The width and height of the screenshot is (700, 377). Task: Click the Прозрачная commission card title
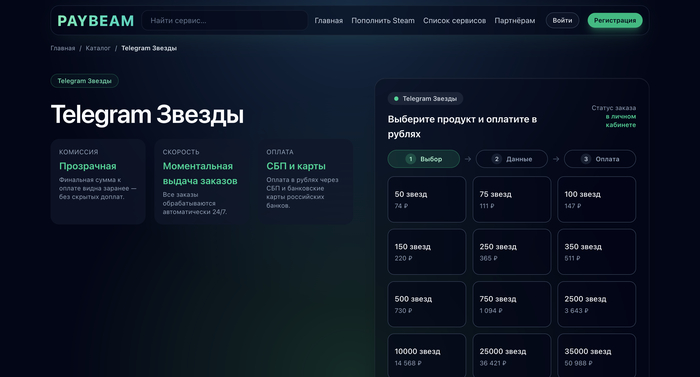pos(88,166)
